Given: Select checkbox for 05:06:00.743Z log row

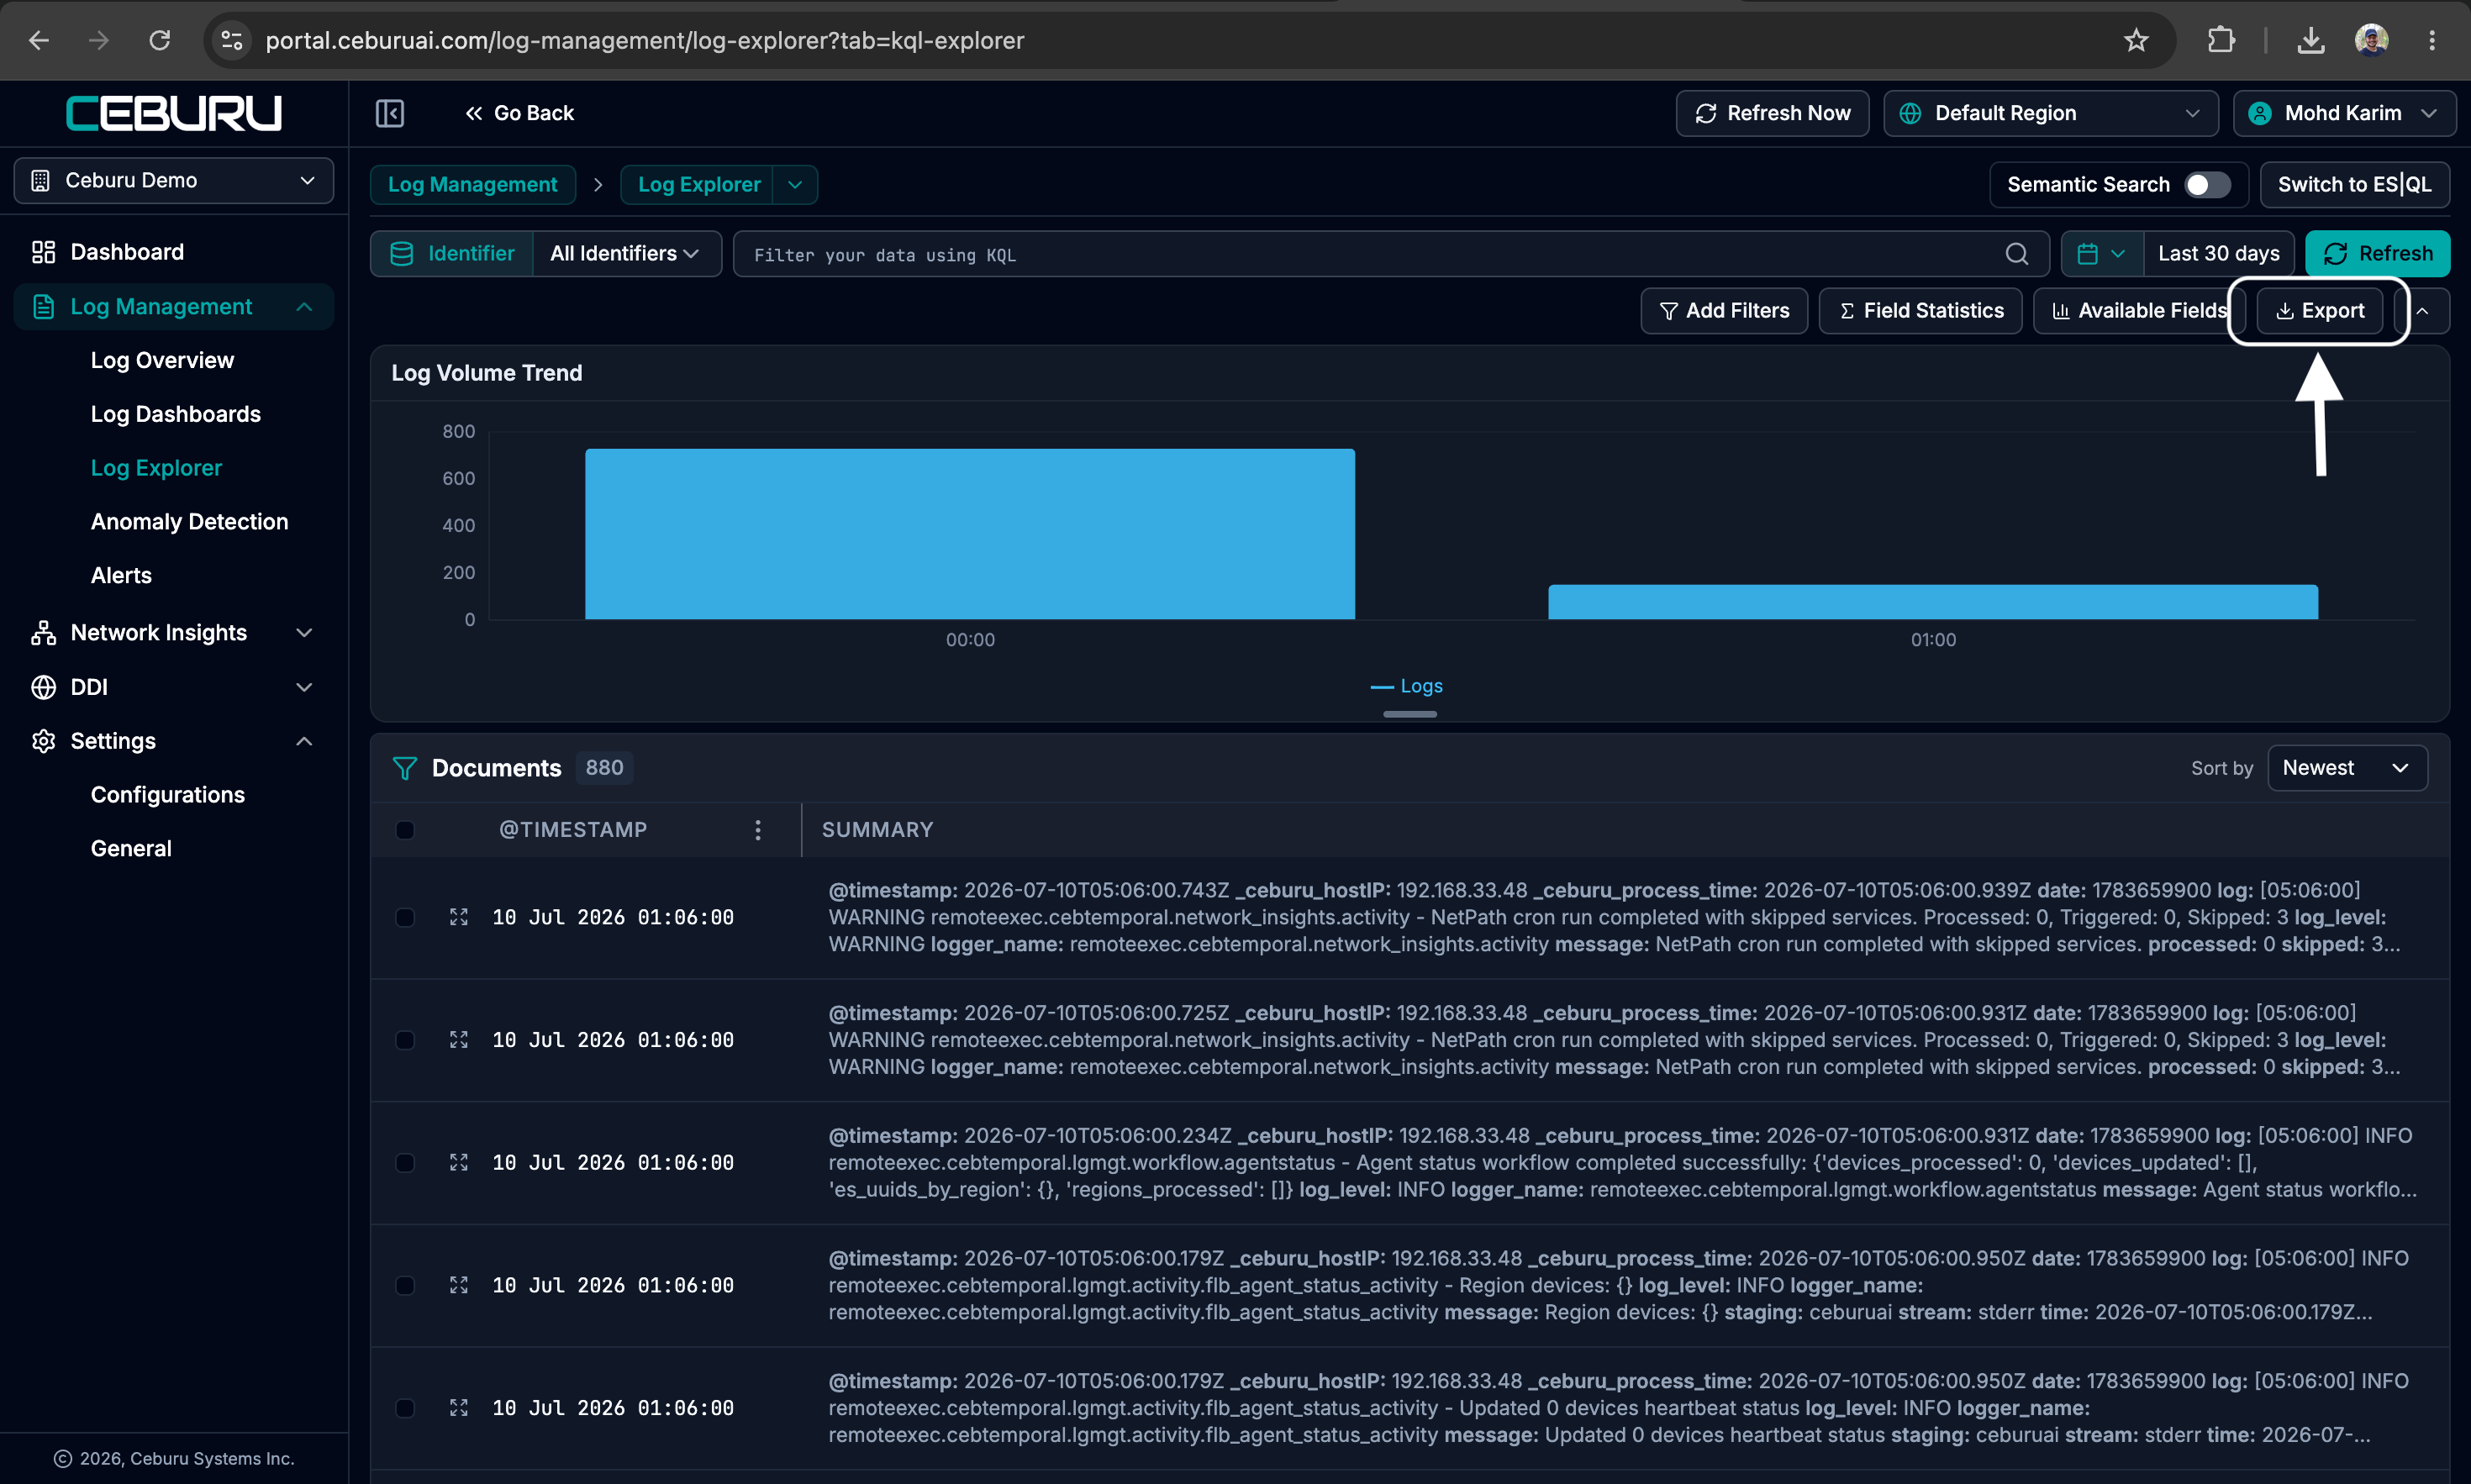Looking at the screenshot, I should point(405,917).
